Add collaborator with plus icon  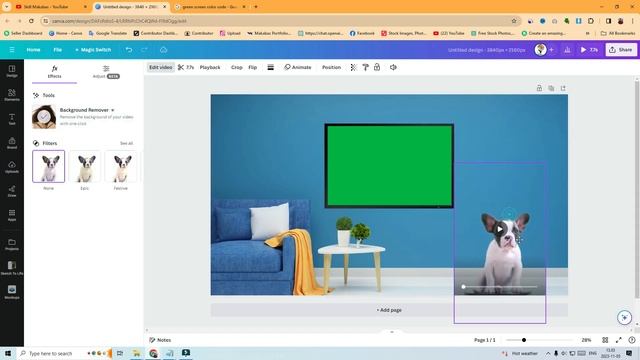coord(551,50)
